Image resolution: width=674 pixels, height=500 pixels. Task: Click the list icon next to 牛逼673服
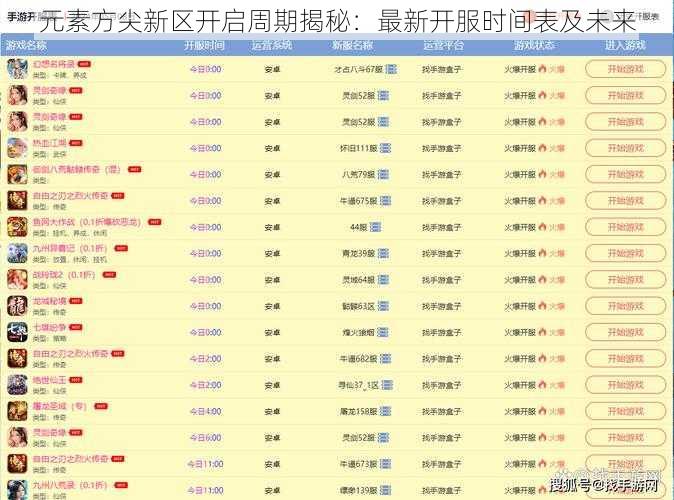386,464
